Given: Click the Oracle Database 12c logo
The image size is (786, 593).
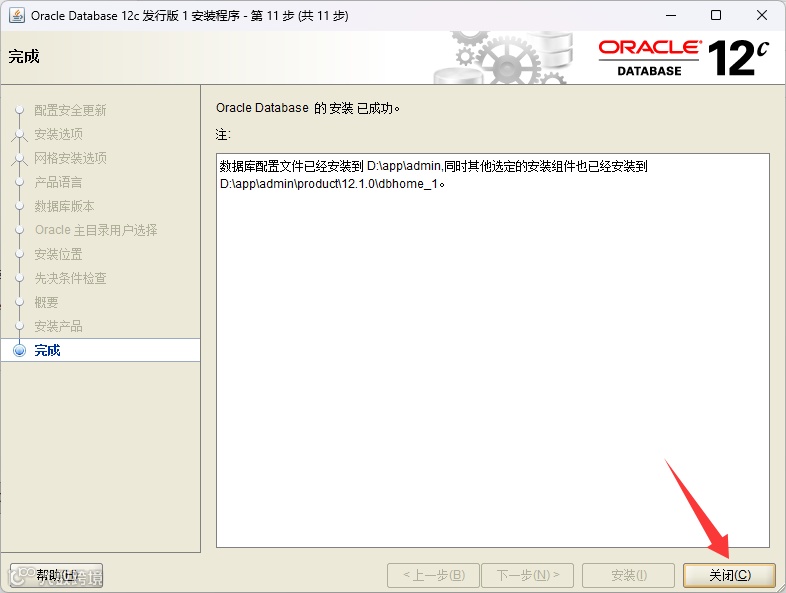Looking at the screenshot, I should pyautogui.click(x=684, y=58).
